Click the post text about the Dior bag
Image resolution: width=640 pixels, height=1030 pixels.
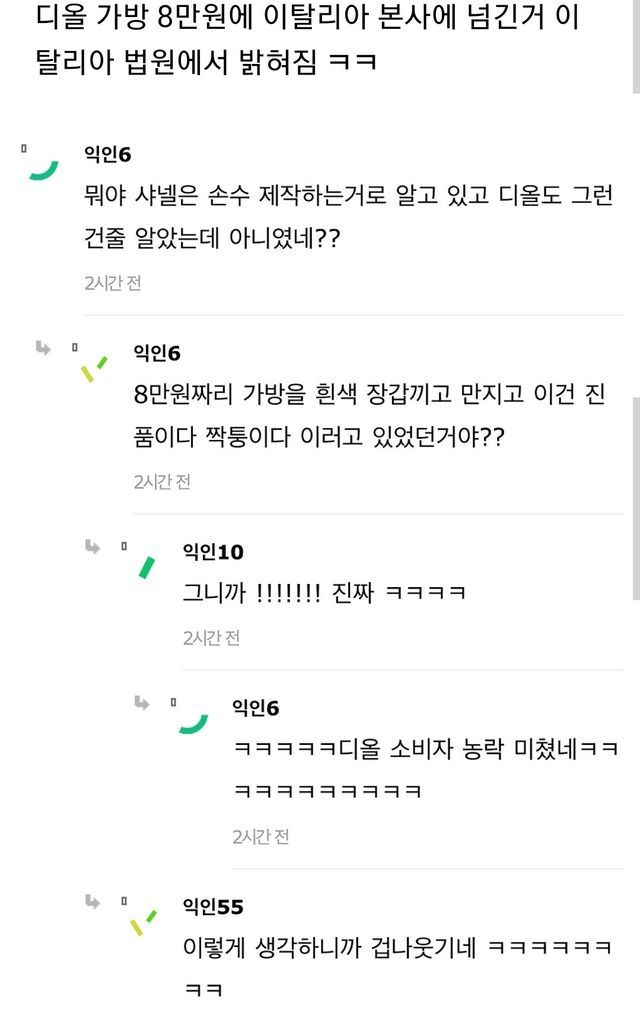pyautogui.click(x=300, y=40)
